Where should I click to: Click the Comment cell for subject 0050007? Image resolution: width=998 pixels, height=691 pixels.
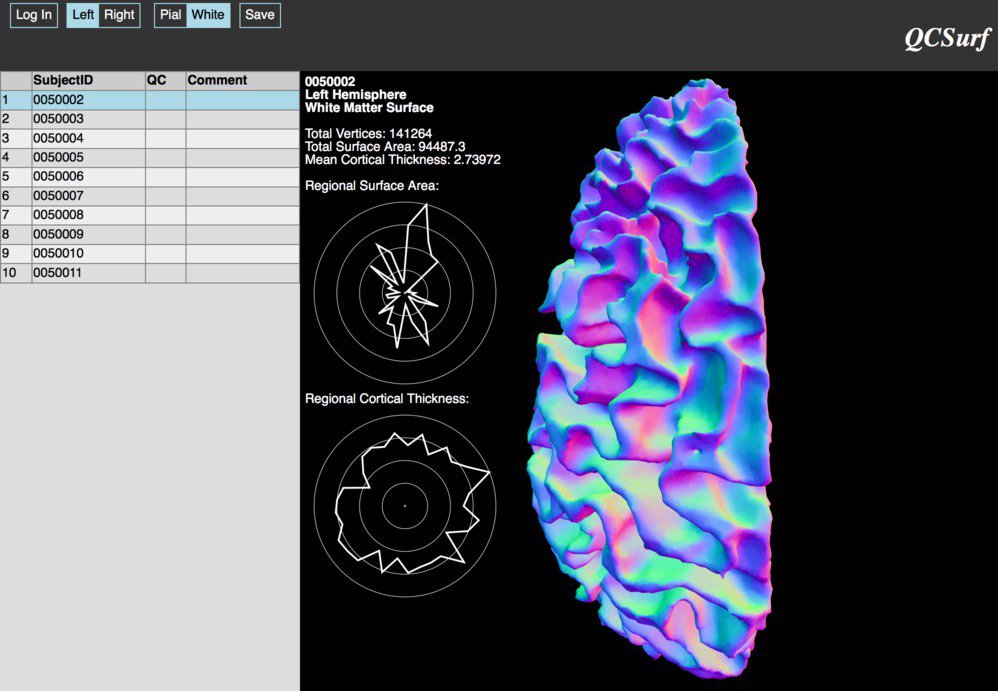241,196
